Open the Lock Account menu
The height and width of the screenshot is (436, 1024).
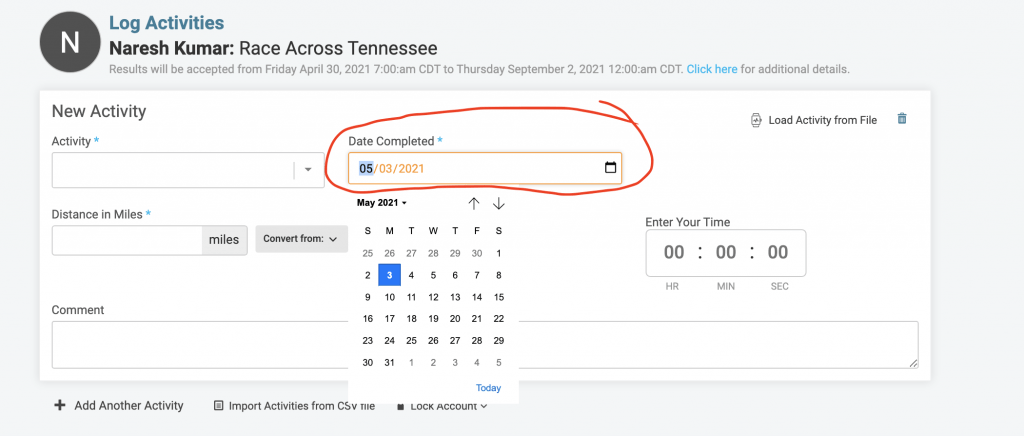point(442,406)
